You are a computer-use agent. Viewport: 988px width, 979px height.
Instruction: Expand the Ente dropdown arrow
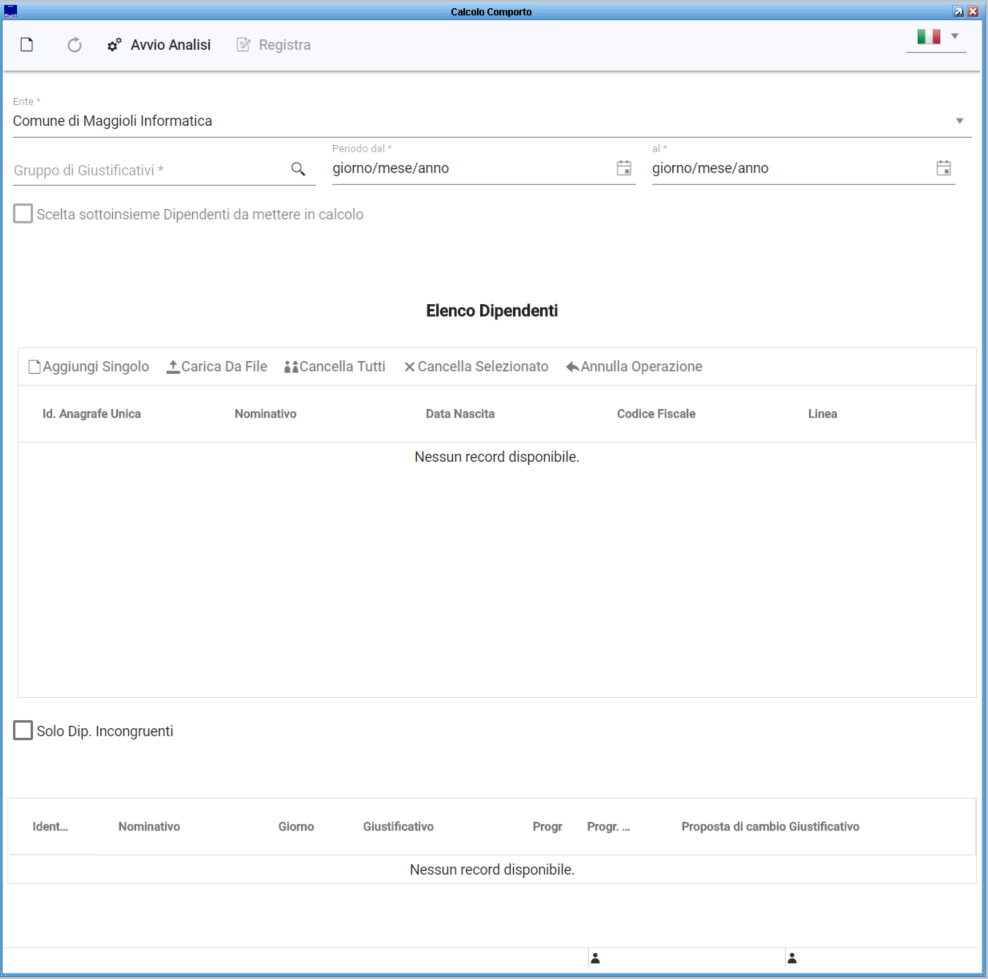coord(959,120)
